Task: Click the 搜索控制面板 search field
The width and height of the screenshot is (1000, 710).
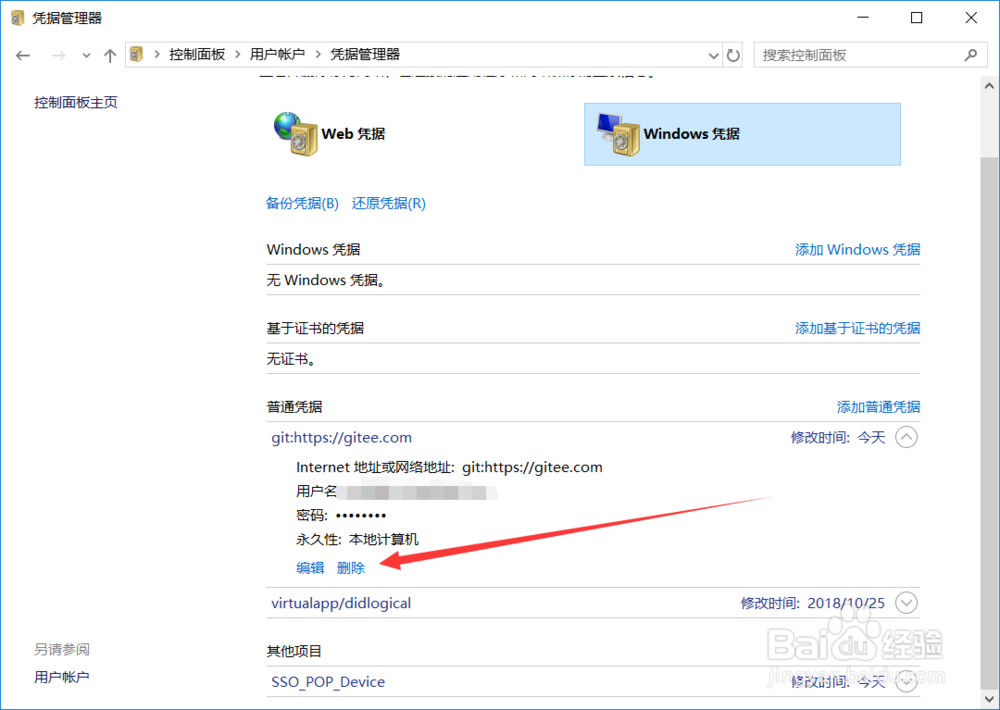Action: 860,55
